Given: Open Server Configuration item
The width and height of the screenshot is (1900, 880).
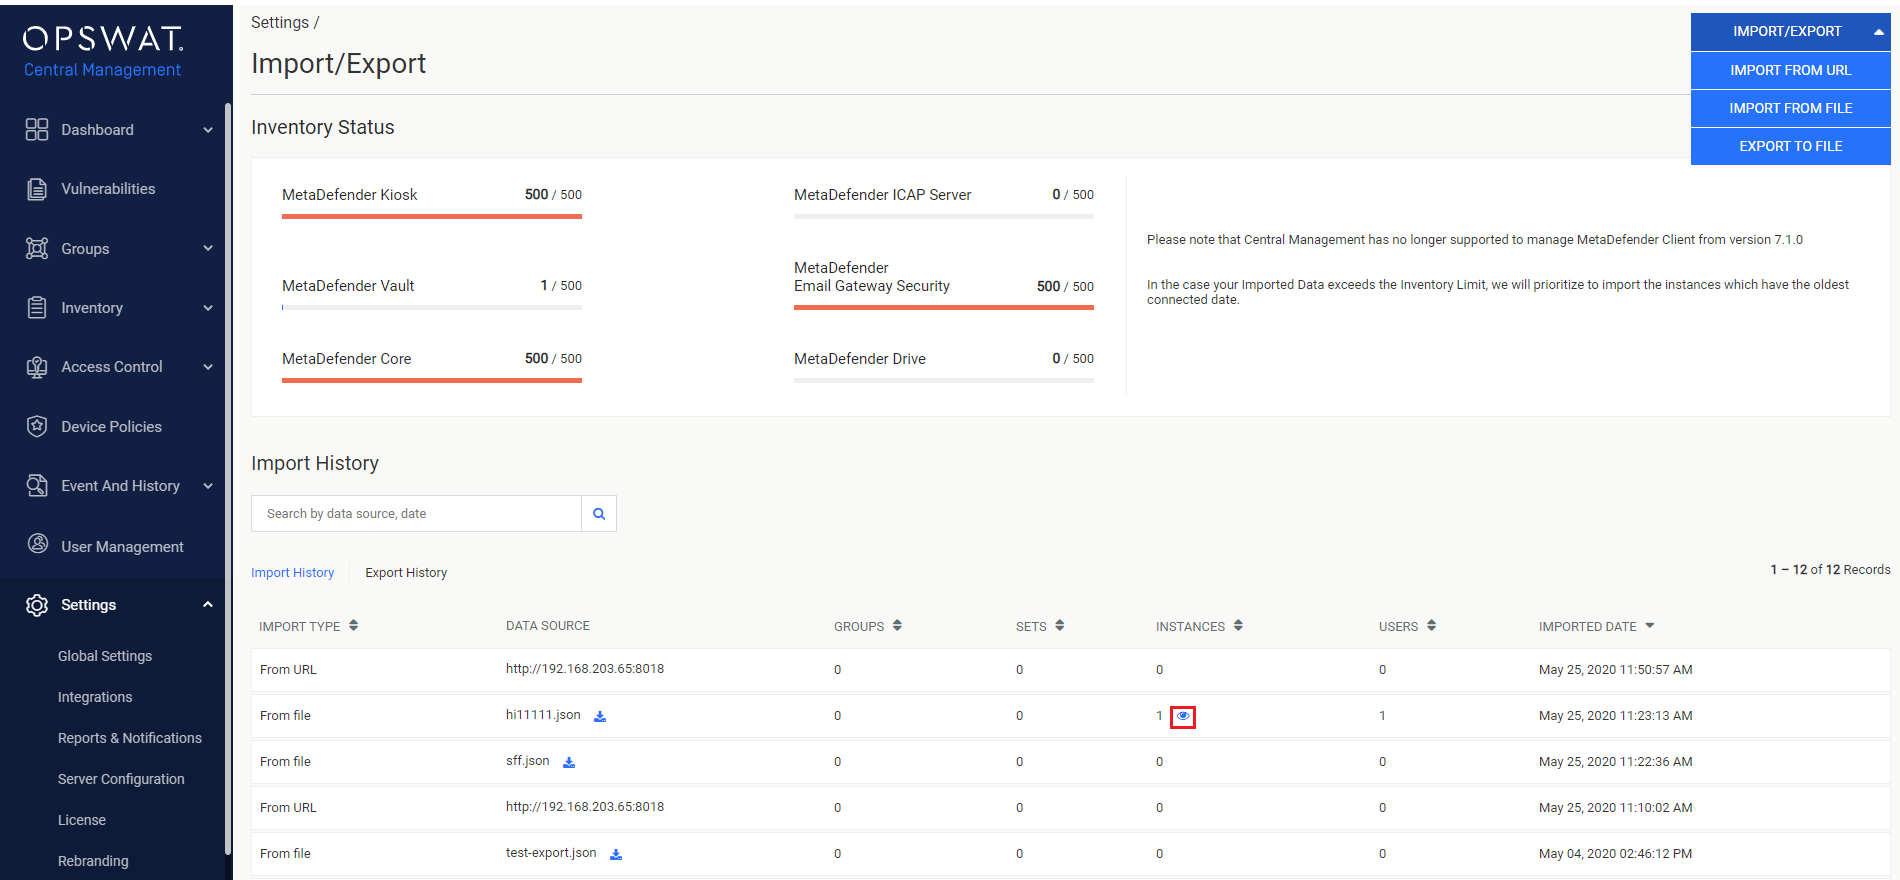Looking at the screenshot, I should click(x=121, y=779).
